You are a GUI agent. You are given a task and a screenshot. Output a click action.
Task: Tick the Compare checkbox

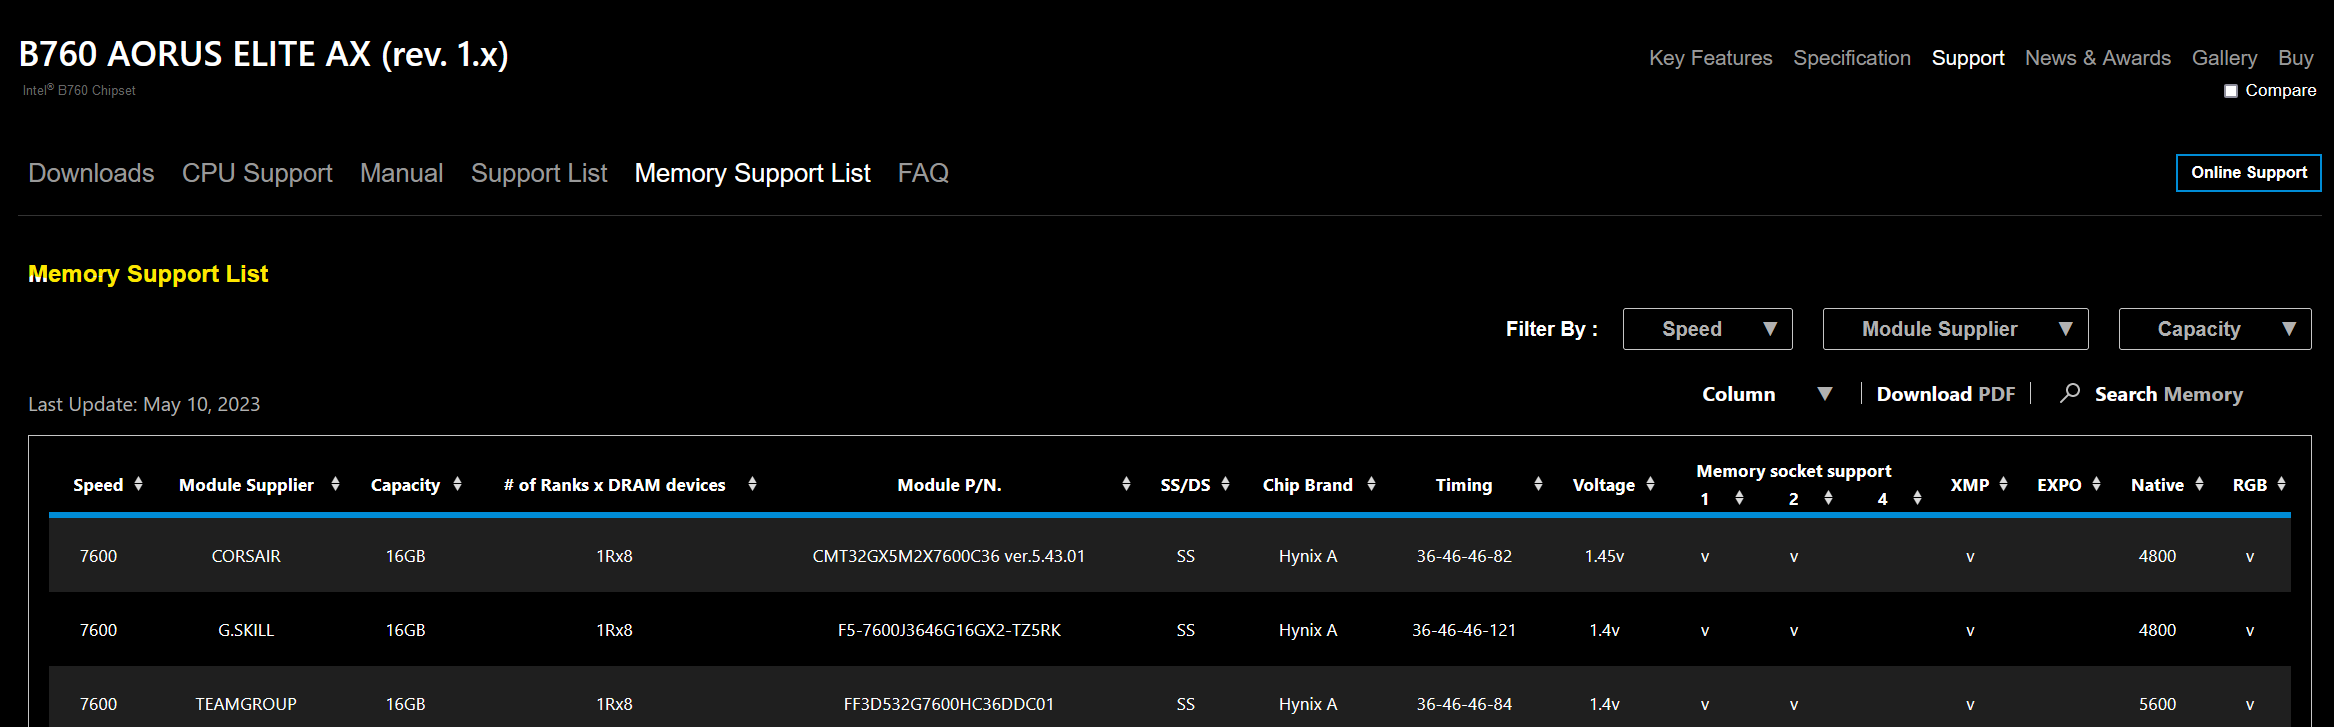click(2230, 91)
